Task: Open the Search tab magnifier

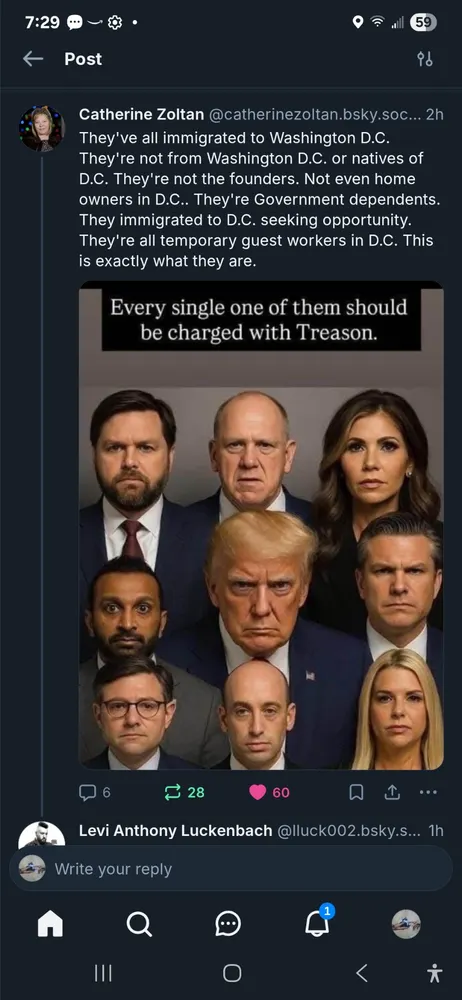Action: 138,923
